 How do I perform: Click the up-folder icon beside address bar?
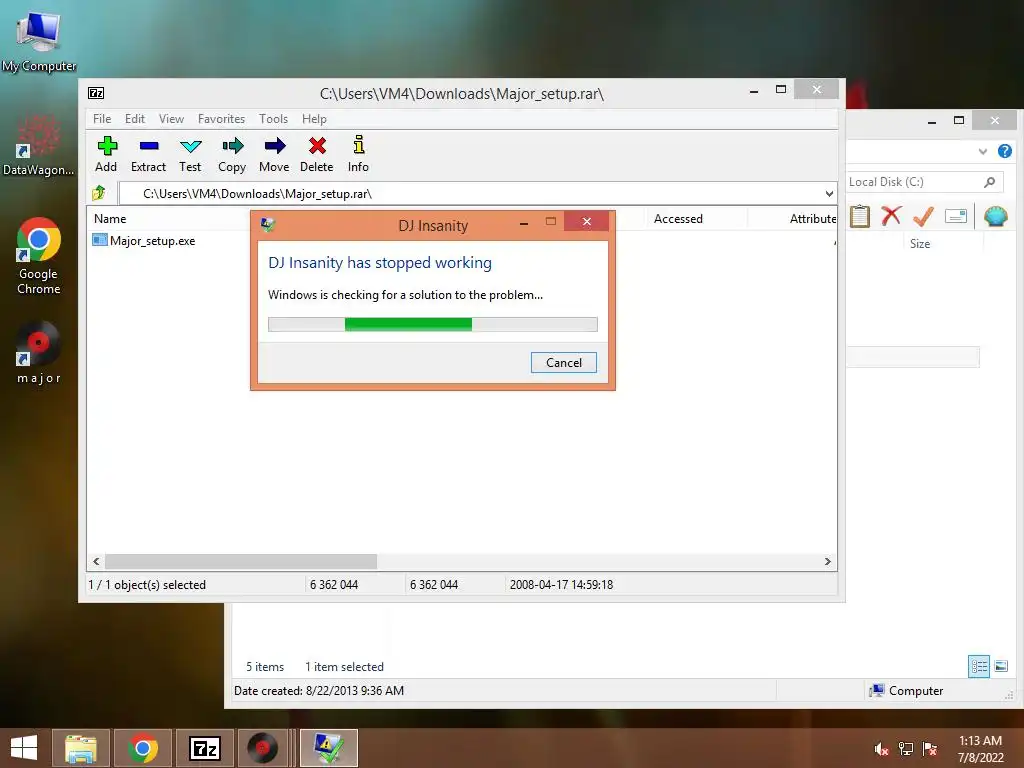click(x=99, y=193)
